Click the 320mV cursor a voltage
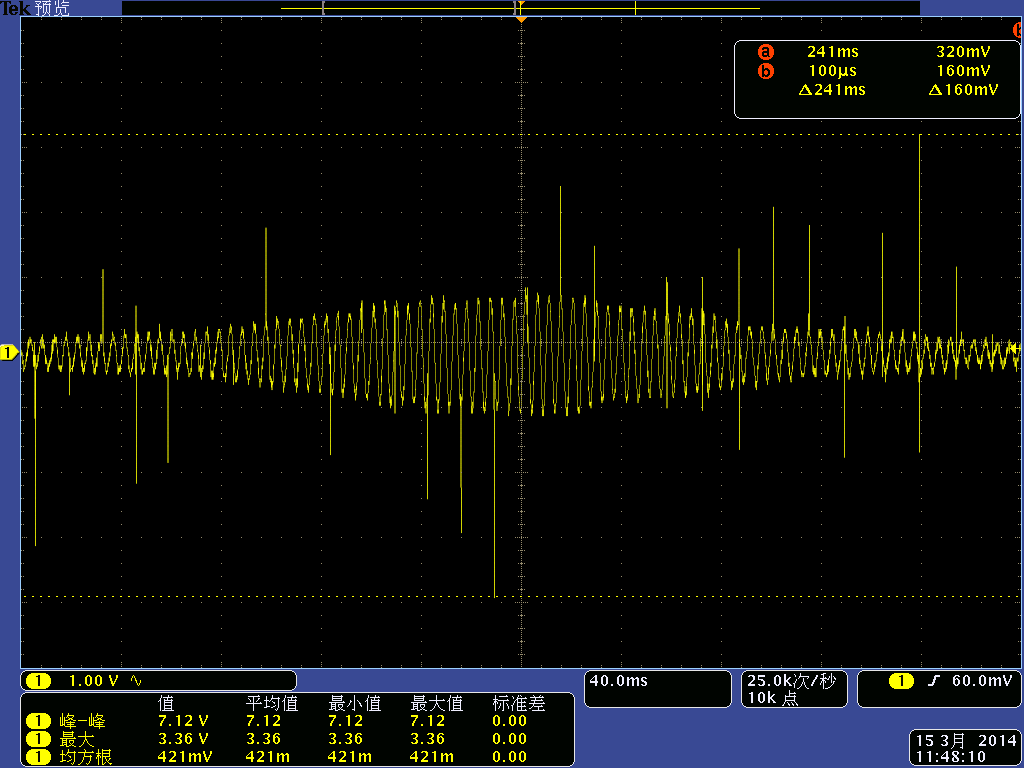 pos(963,52)
